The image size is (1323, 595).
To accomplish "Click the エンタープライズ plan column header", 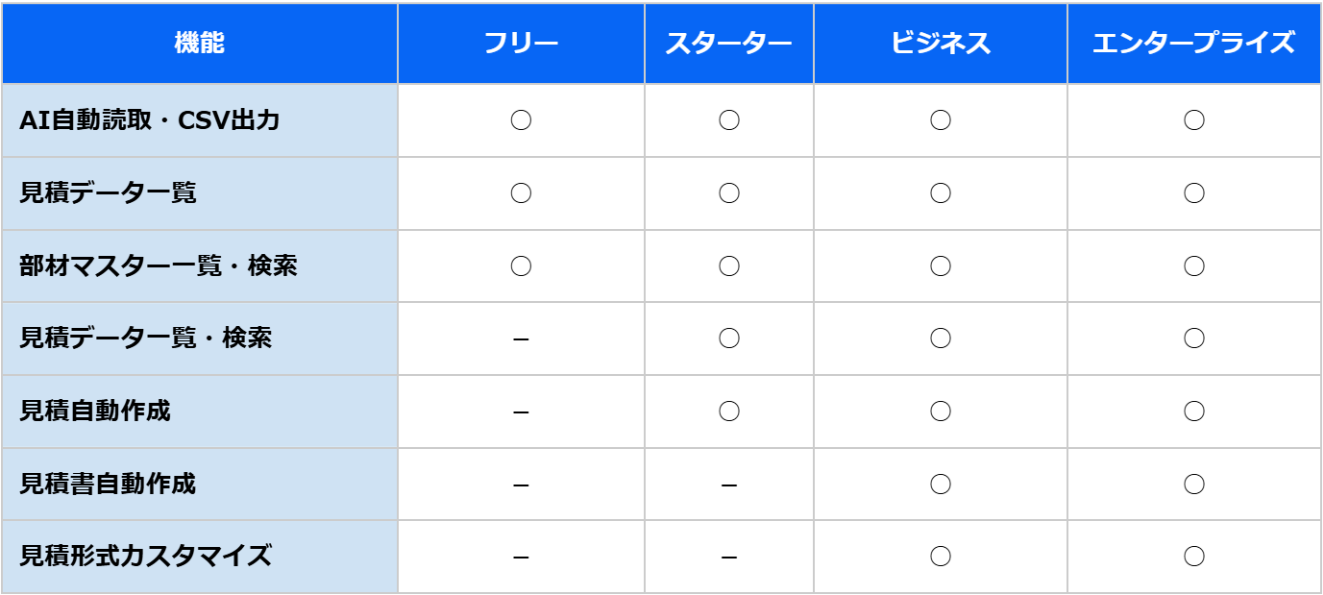I will pos(1193,43).
